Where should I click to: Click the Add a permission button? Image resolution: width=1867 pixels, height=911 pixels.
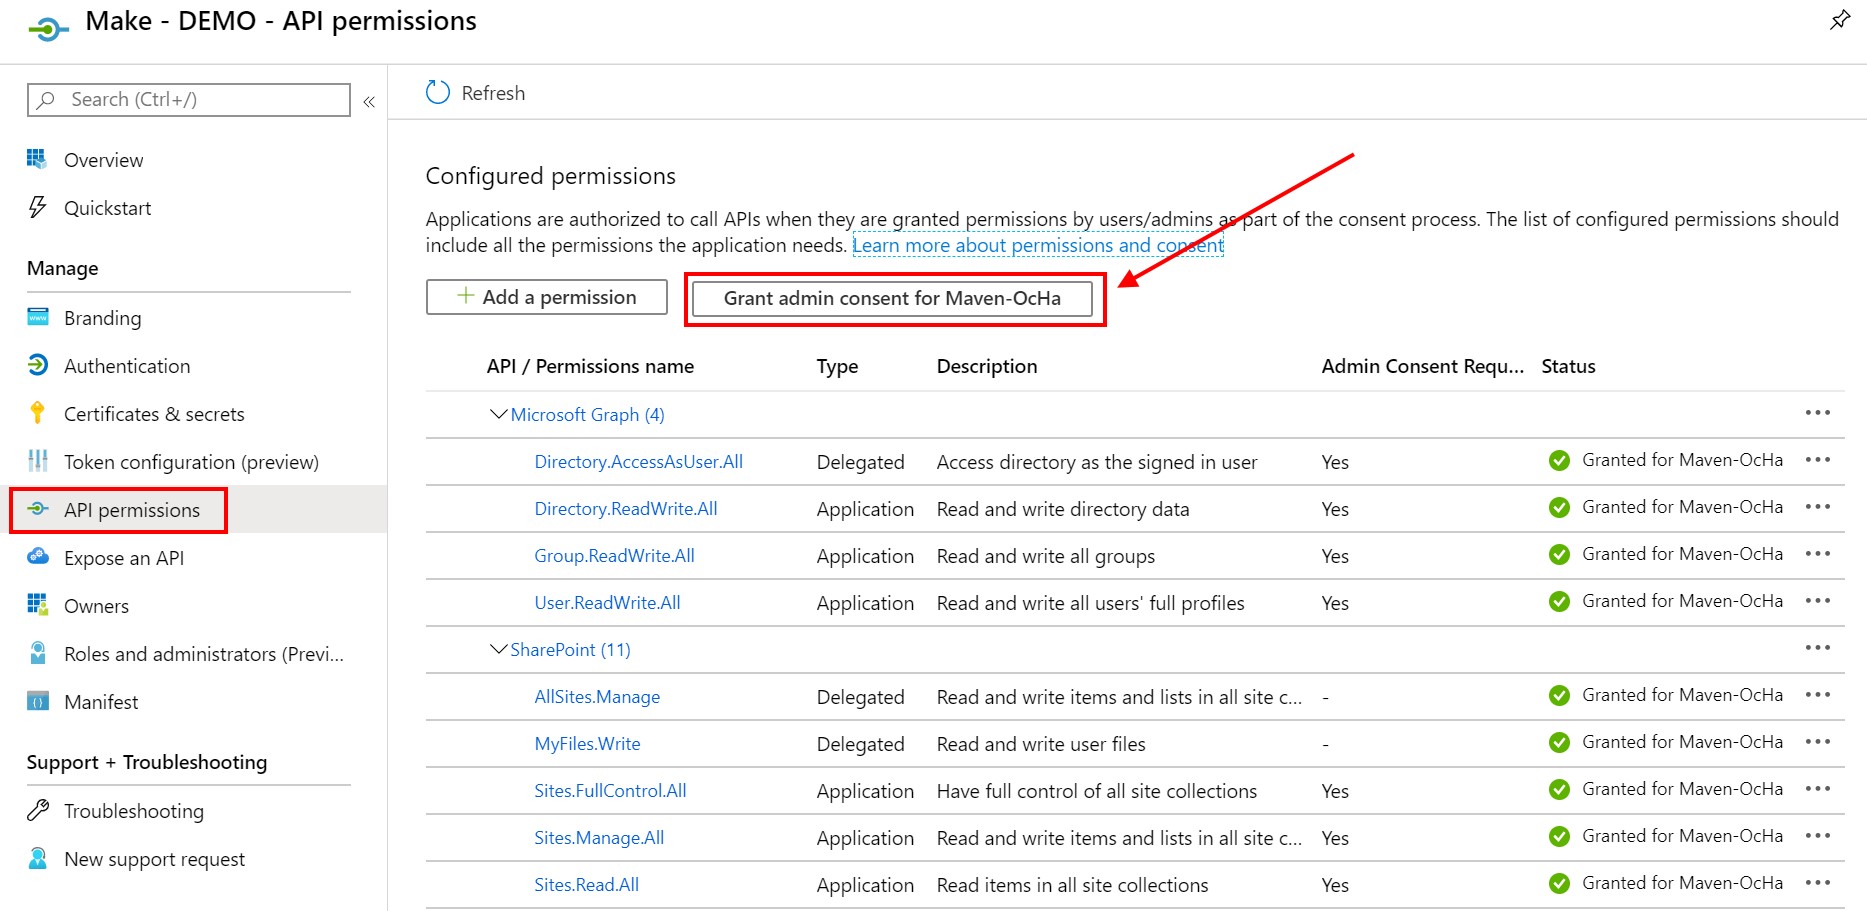pos(546,297)
